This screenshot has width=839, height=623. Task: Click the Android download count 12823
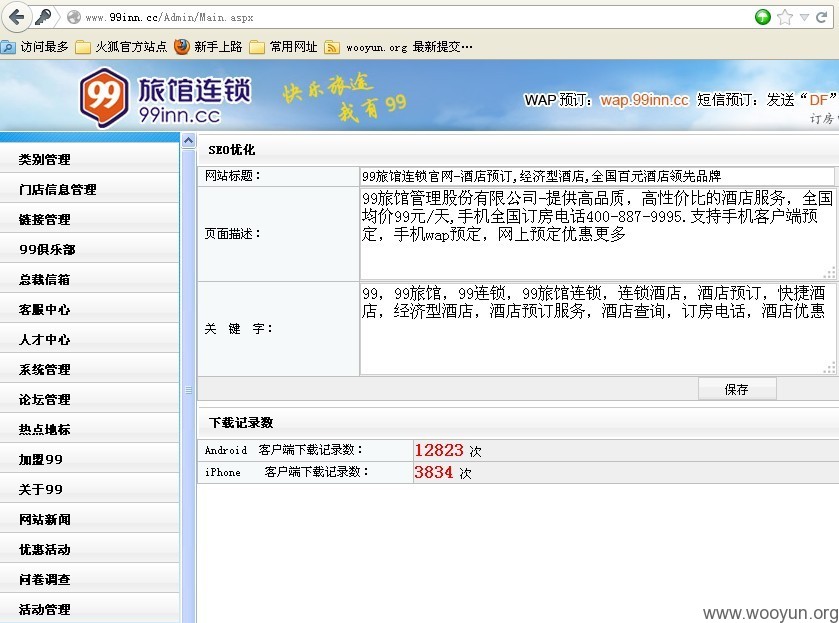pyautogui.click(x=439, y=450)
